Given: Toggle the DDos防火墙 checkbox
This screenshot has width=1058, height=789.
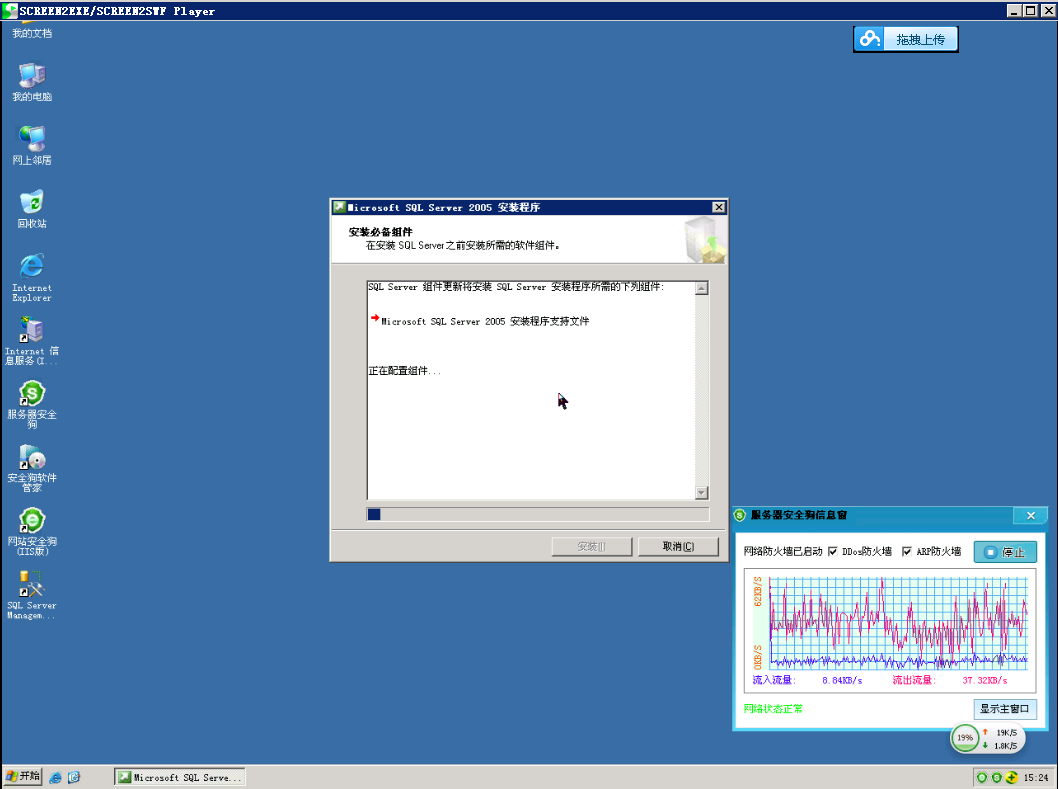Looking at the screenshot, I should (833, 551).
